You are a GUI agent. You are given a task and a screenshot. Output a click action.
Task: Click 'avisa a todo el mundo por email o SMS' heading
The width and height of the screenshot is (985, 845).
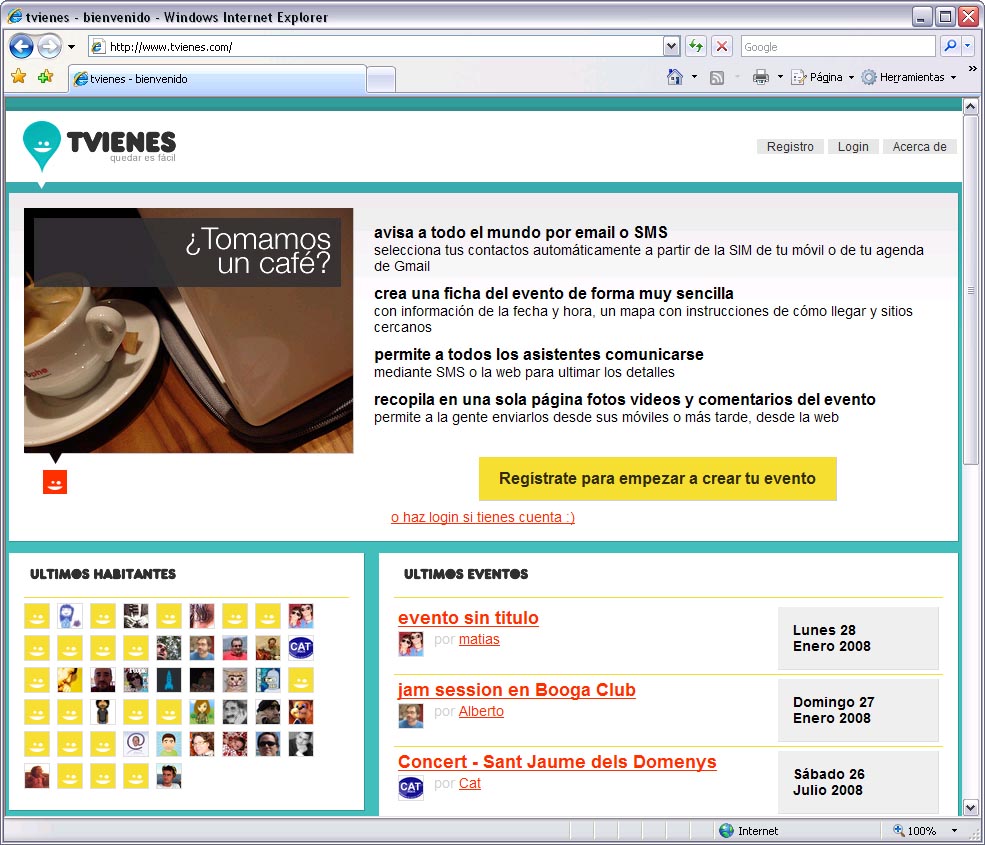(x=521, y=232)
